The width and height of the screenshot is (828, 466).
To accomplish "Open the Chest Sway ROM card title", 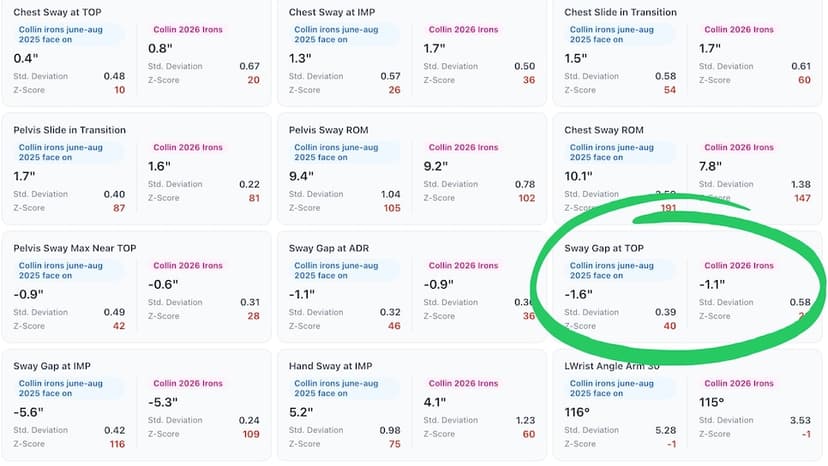I will coord(604,130).
